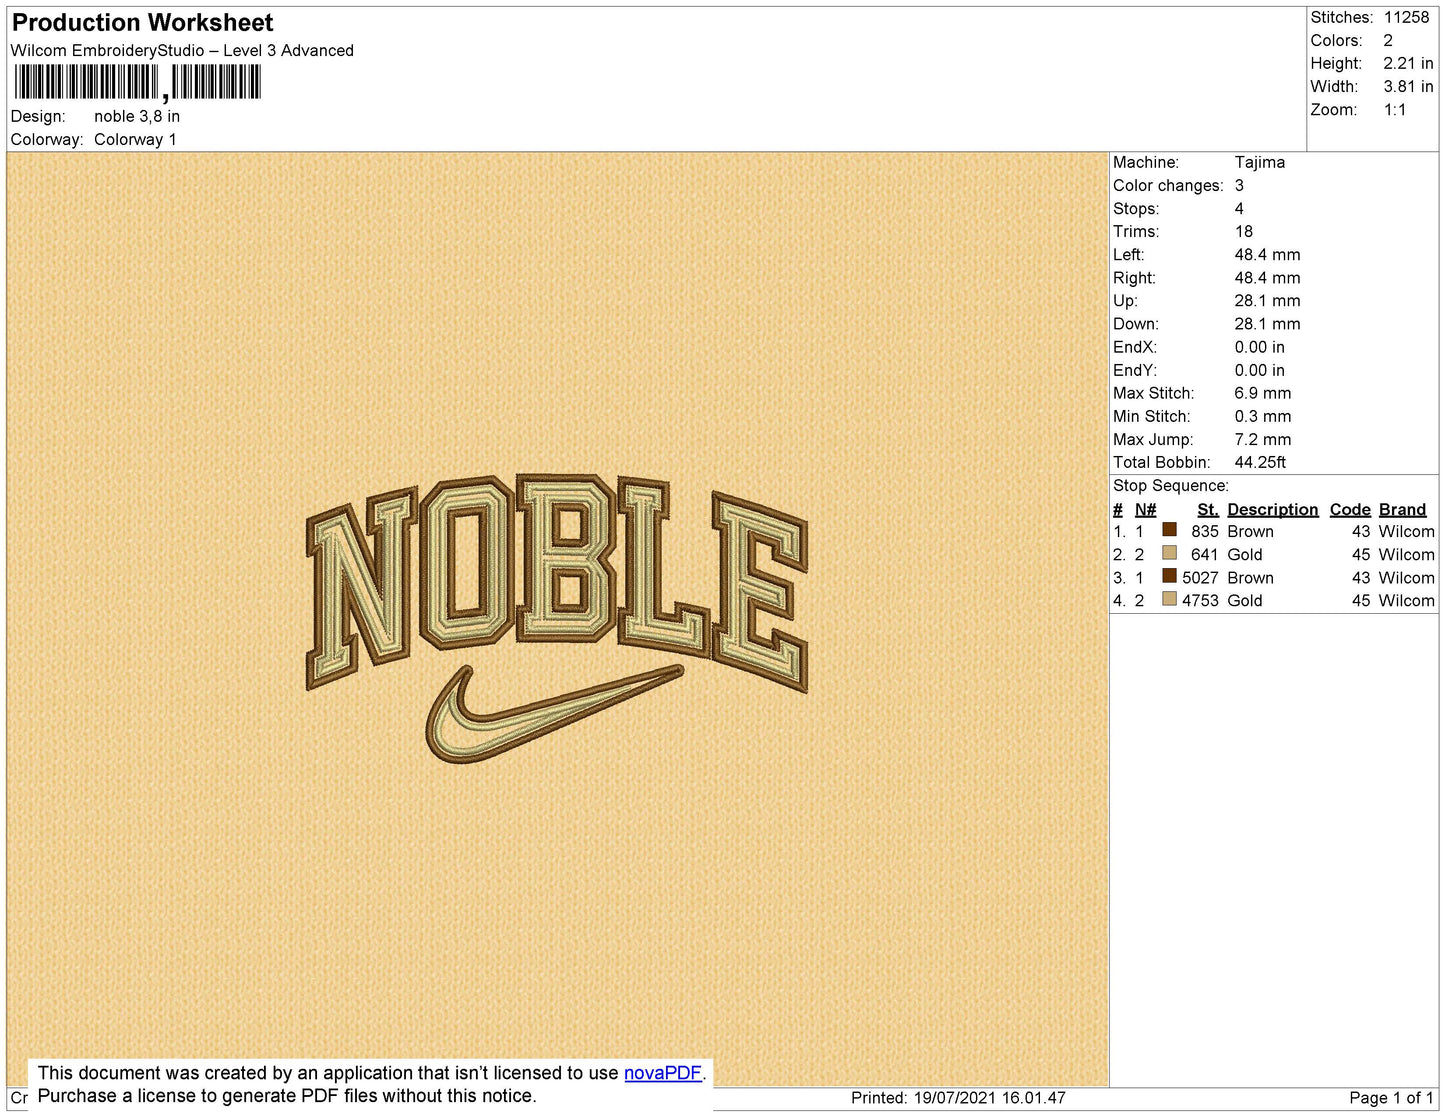
Task: Select the Gold swatch in sequence row 2
Action: [x=1169, y=553]
